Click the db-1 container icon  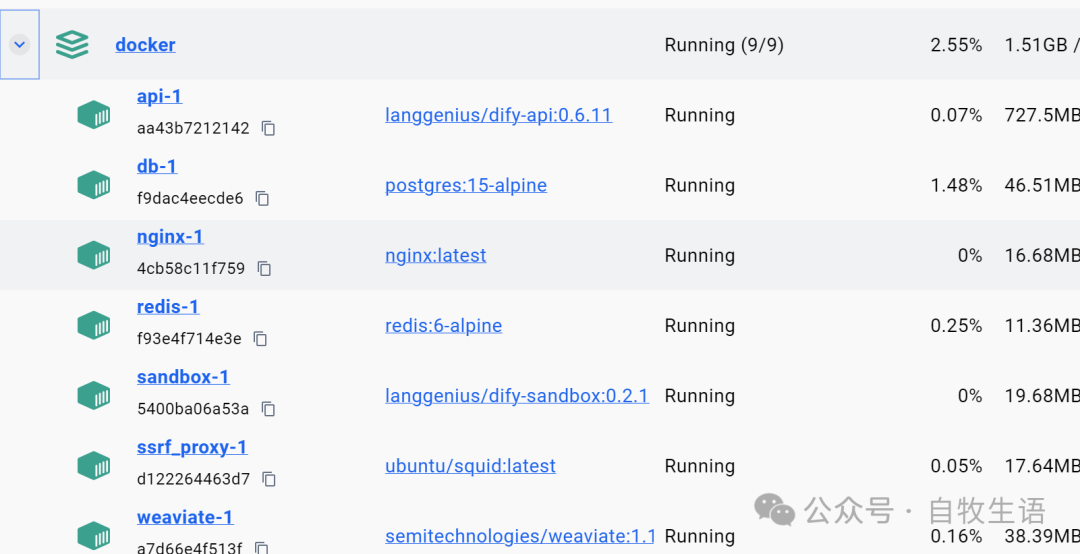click(x=94, y=185)
